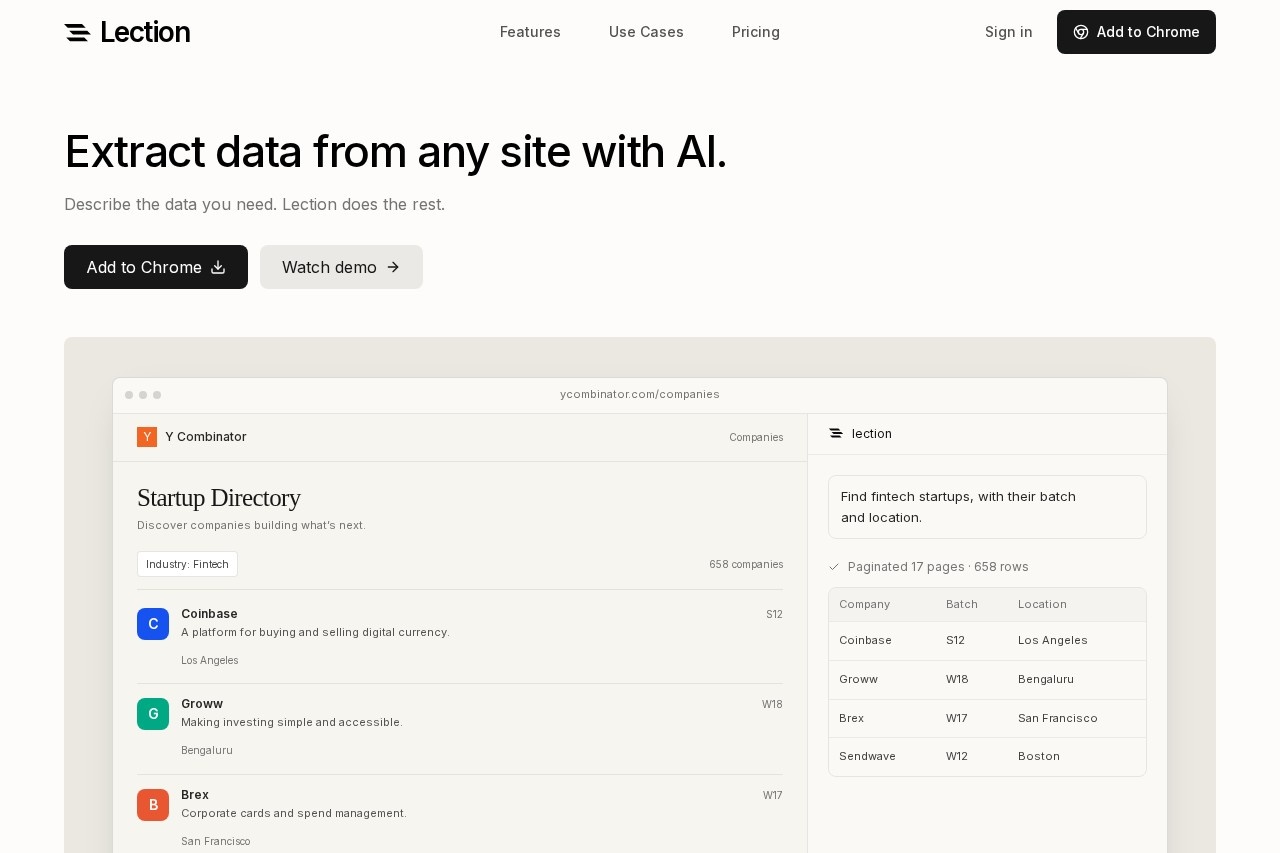Click the Industry: Fintech filter chip

pyautogui.click(x=187, y=564)
